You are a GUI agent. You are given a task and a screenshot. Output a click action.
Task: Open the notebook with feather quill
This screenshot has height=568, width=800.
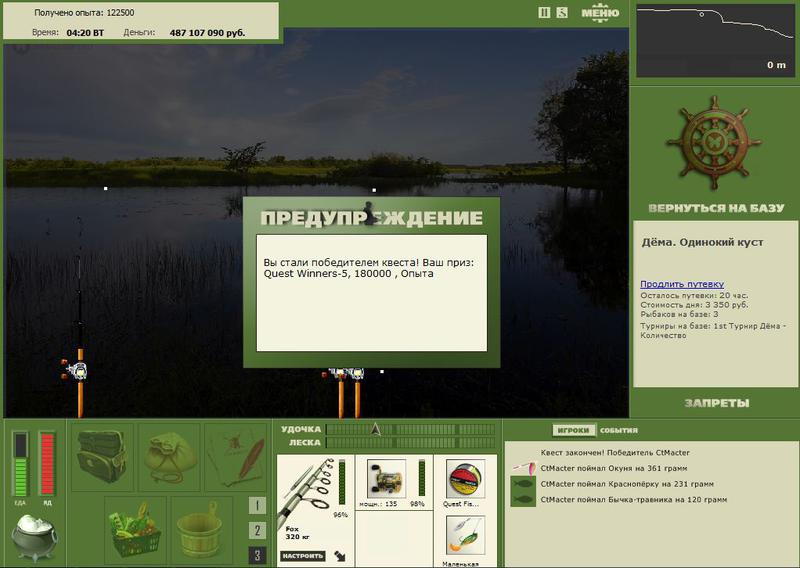[236, 456]
